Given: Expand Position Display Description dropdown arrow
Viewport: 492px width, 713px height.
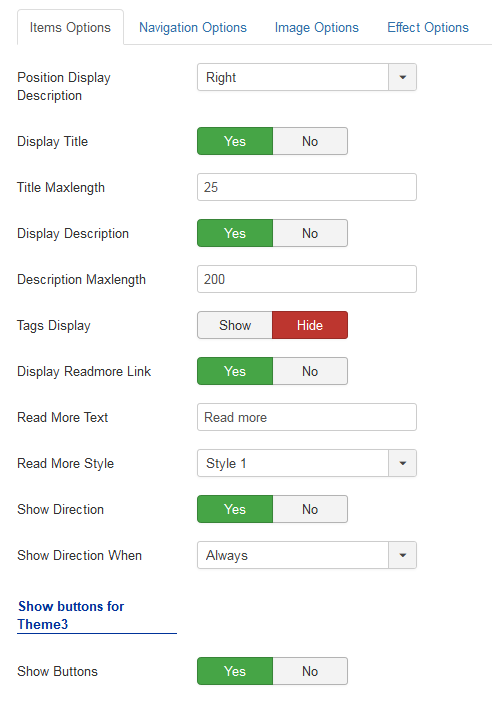Looking at the screenshot, I should coord(402,77).
